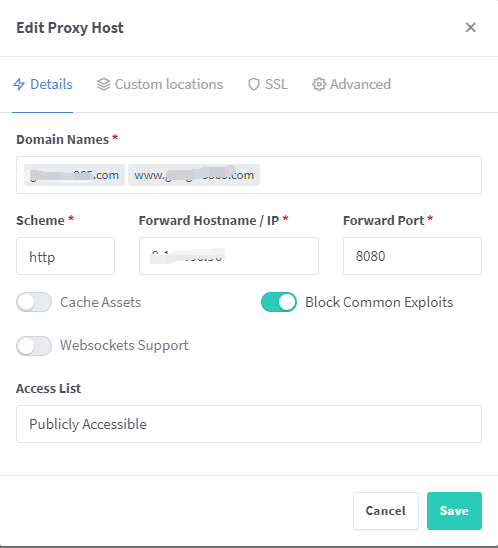498x548 pixels.
Task: Click the Cancel button
Action: (x=386, y=511)
